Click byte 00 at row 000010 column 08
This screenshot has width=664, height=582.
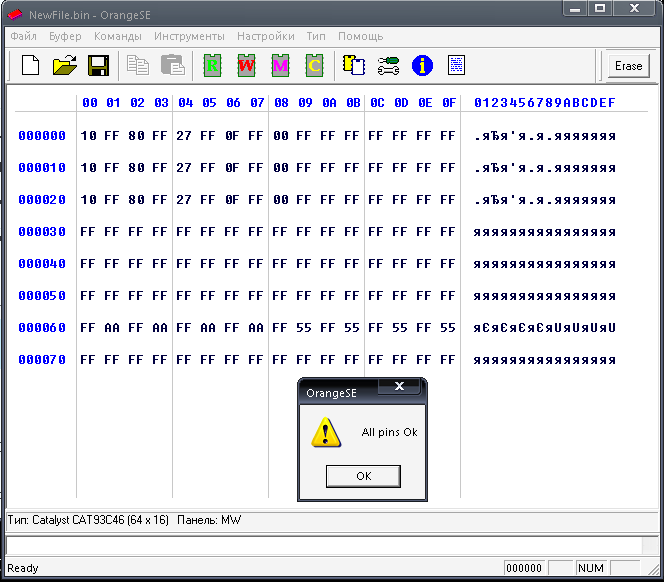click(x=281, y=168)
